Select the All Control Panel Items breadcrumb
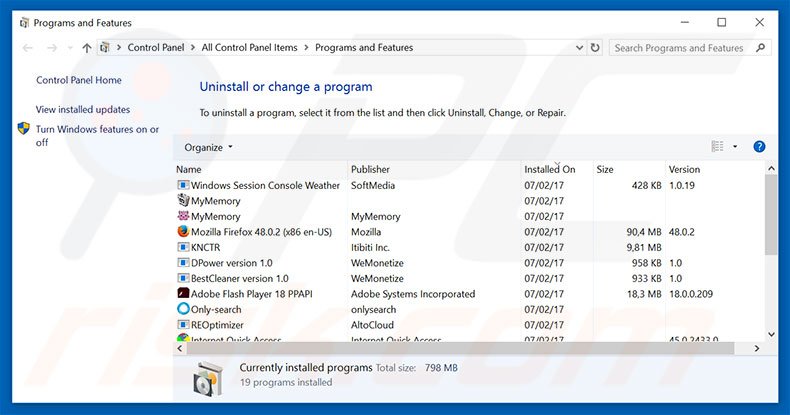 (x=249, y=47)
